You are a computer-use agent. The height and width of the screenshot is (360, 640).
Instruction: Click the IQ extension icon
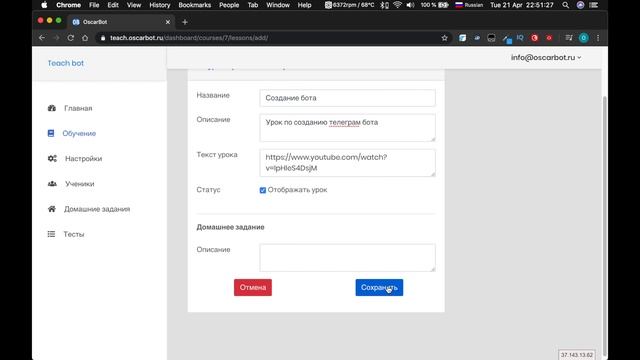[520, 38]
